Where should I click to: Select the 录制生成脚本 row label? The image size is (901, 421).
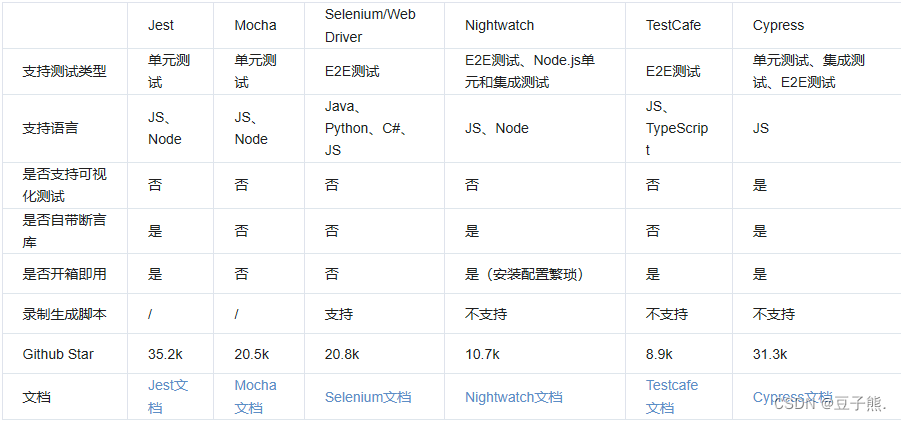64,314
